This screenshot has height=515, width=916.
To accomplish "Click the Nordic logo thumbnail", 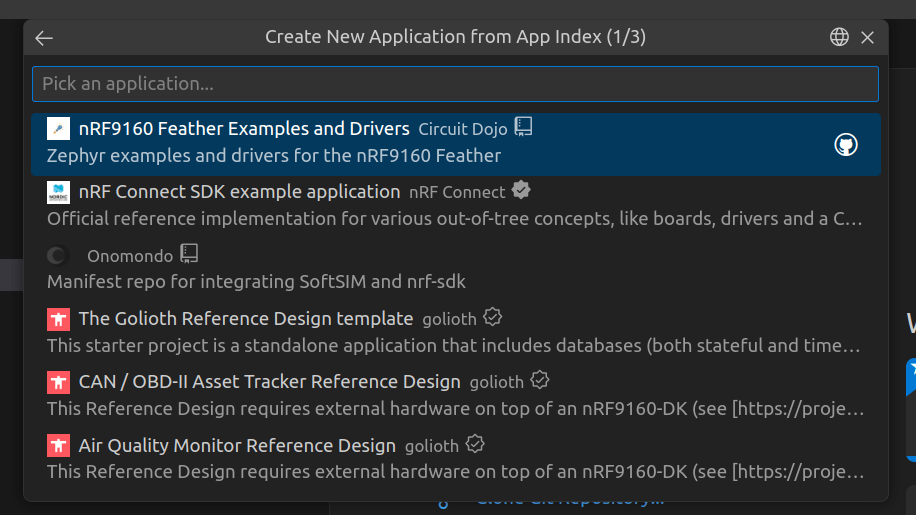I will (58, 192).
